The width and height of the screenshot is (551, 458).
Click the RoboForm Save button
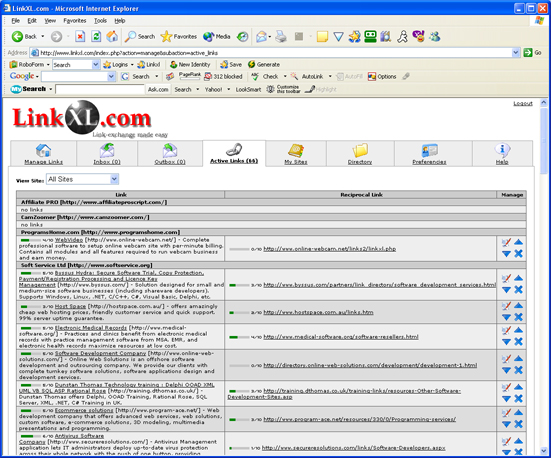pyautogui.click(x=231, y=65)
